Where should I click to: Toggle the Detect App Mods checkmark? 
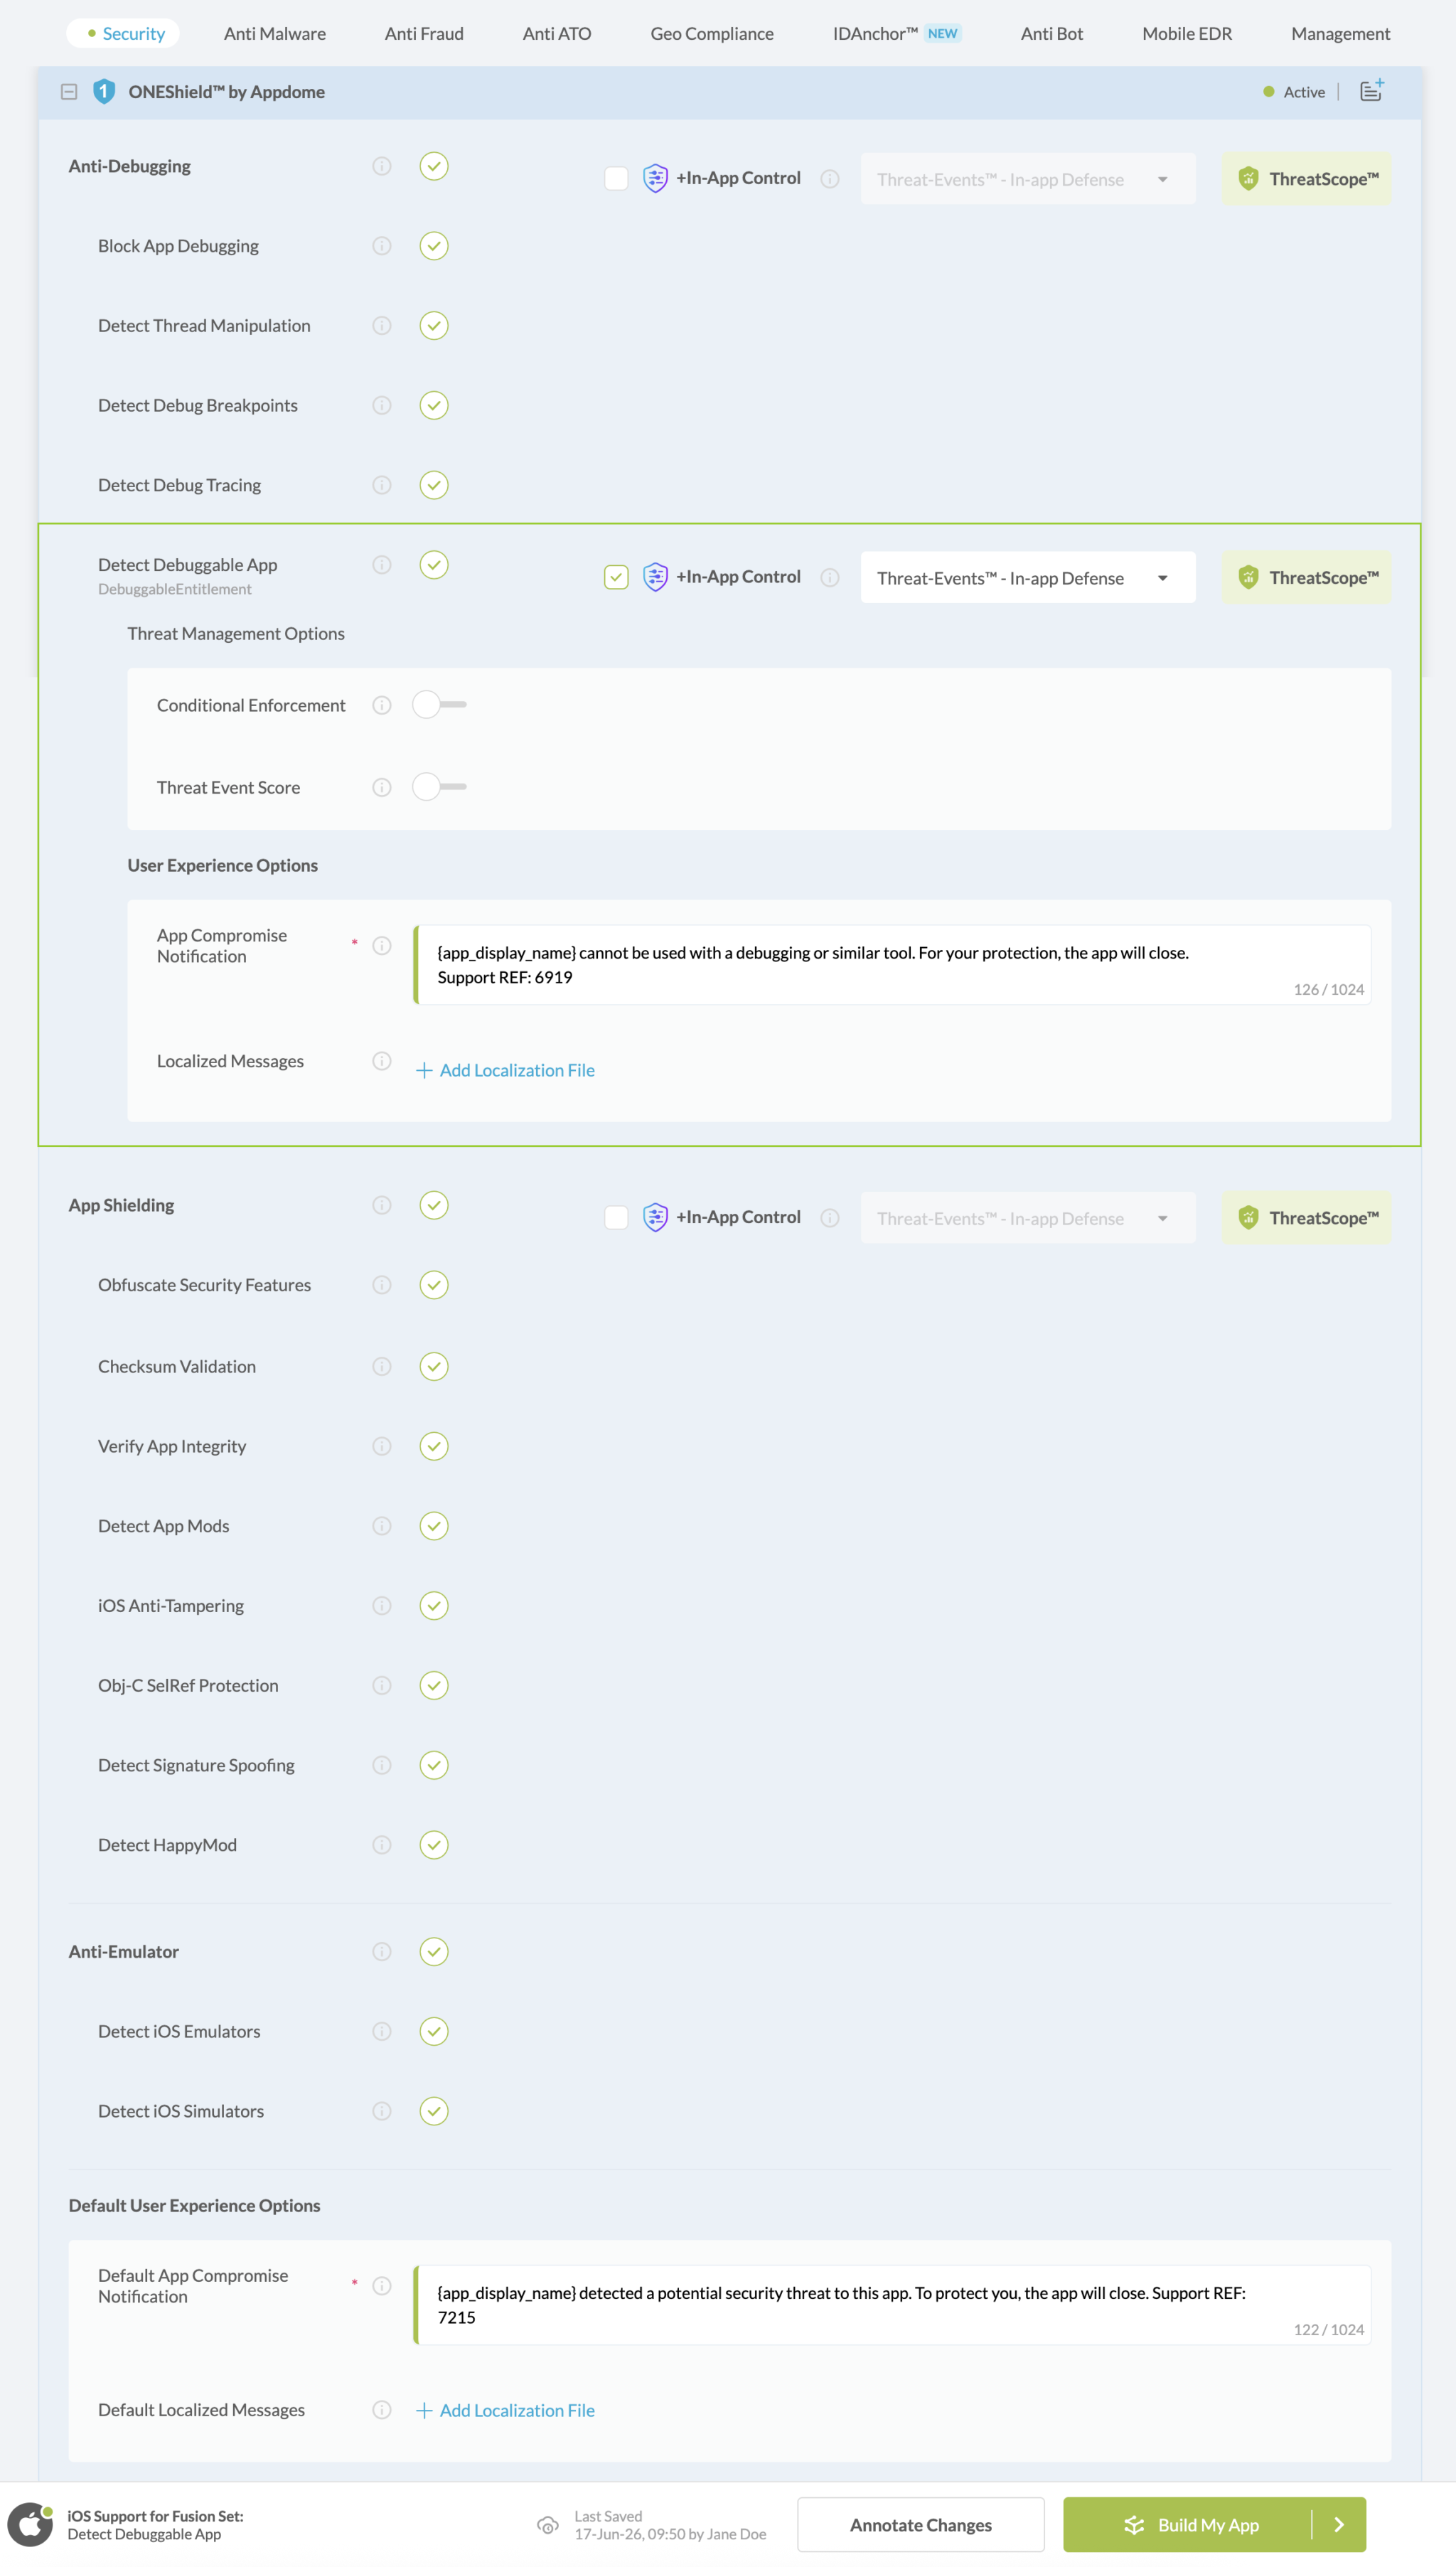tap(434, 1526)
